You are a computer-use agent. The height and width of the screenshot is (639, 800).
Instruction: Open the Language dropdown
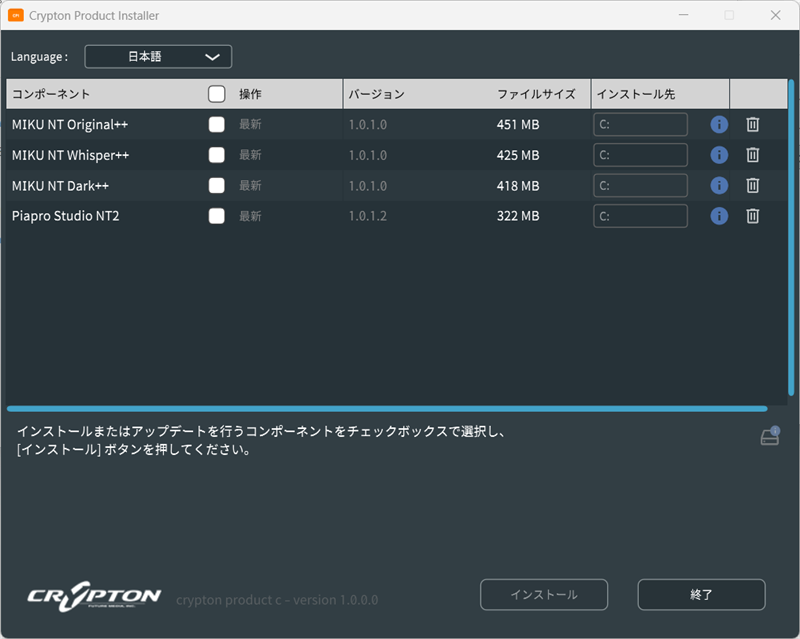pyautogui.click(x=158, y=57)
